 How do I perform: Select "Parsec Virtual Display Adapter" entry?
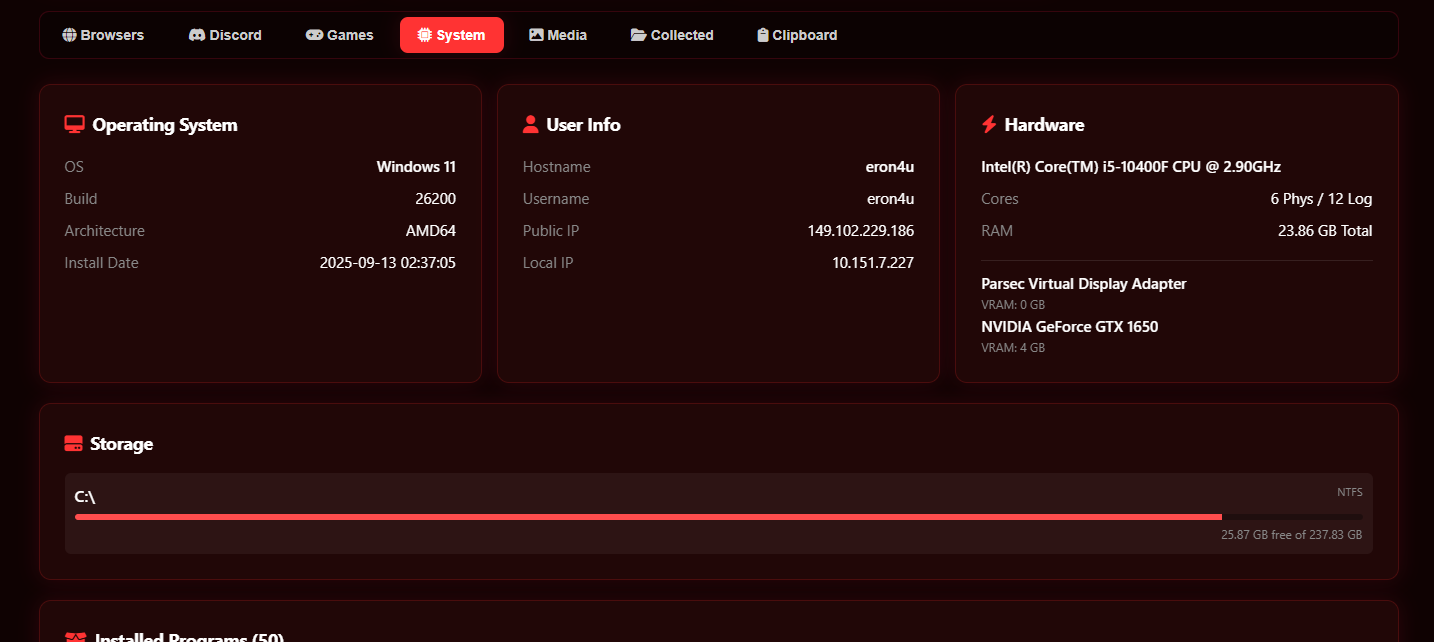point(1084,284)
